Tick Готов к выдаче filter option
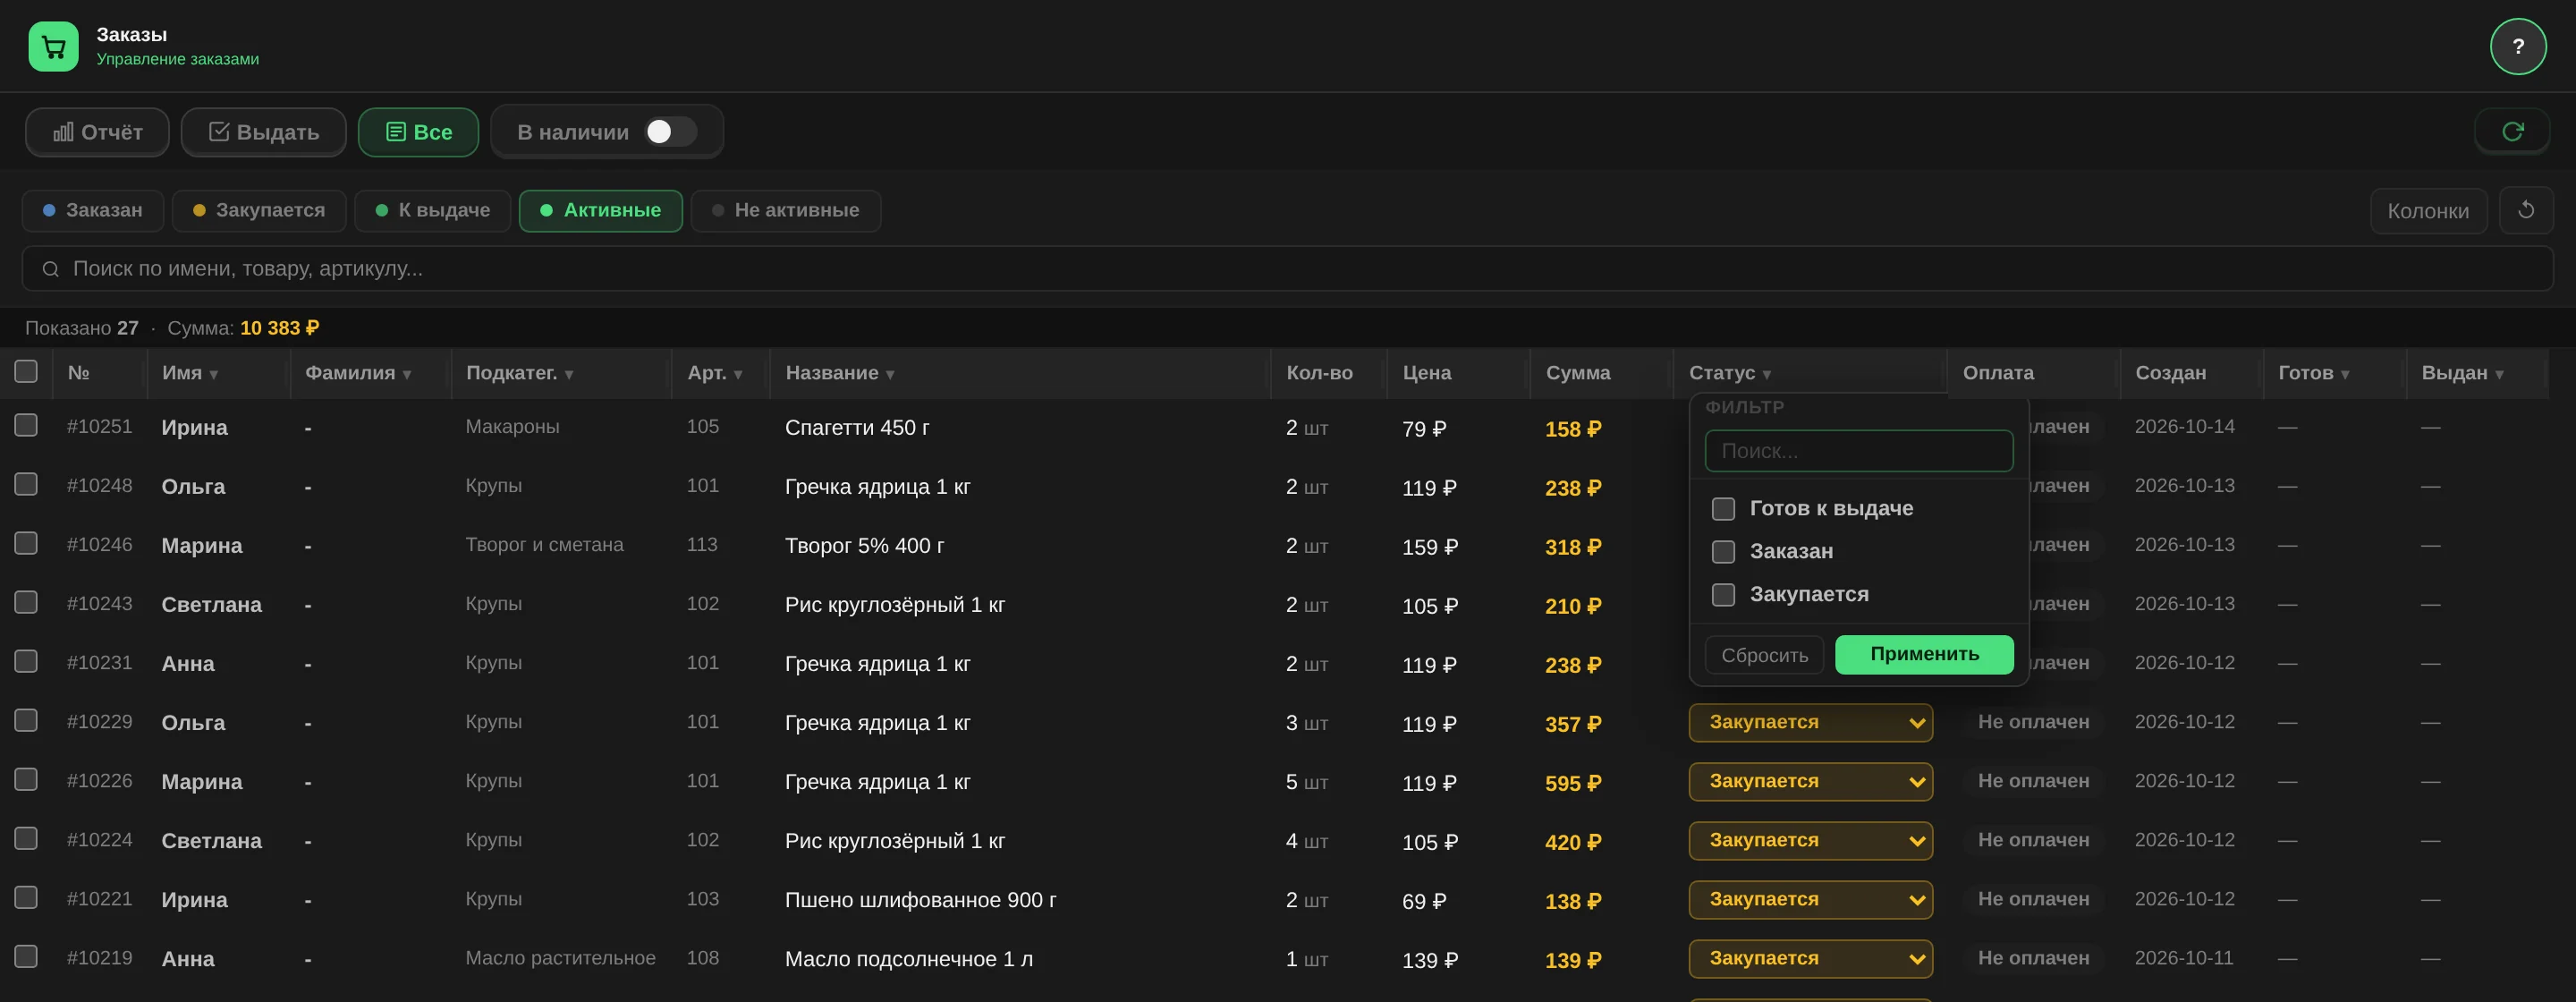The width and height of the screenshot is (2576, 1002). pyautogui.click(x=1723, y=509)
